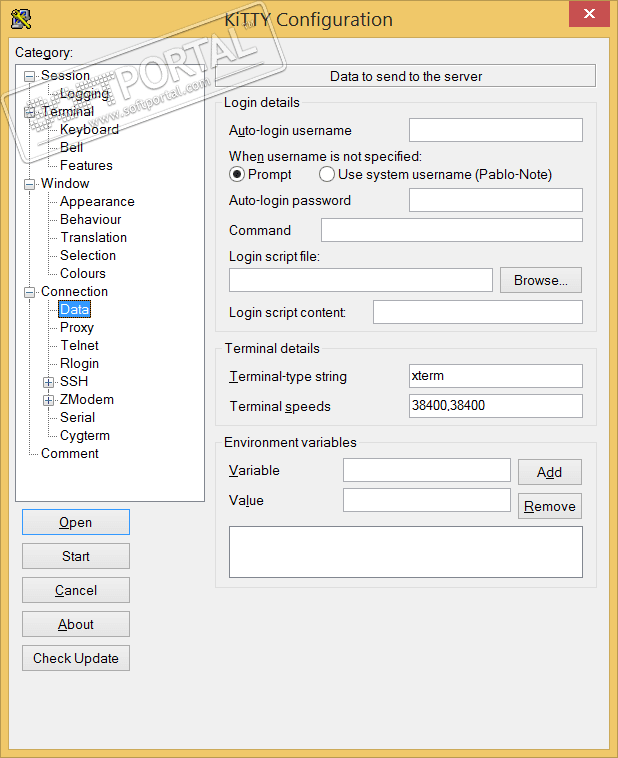Select the Logging category

(x=85, y=93)
